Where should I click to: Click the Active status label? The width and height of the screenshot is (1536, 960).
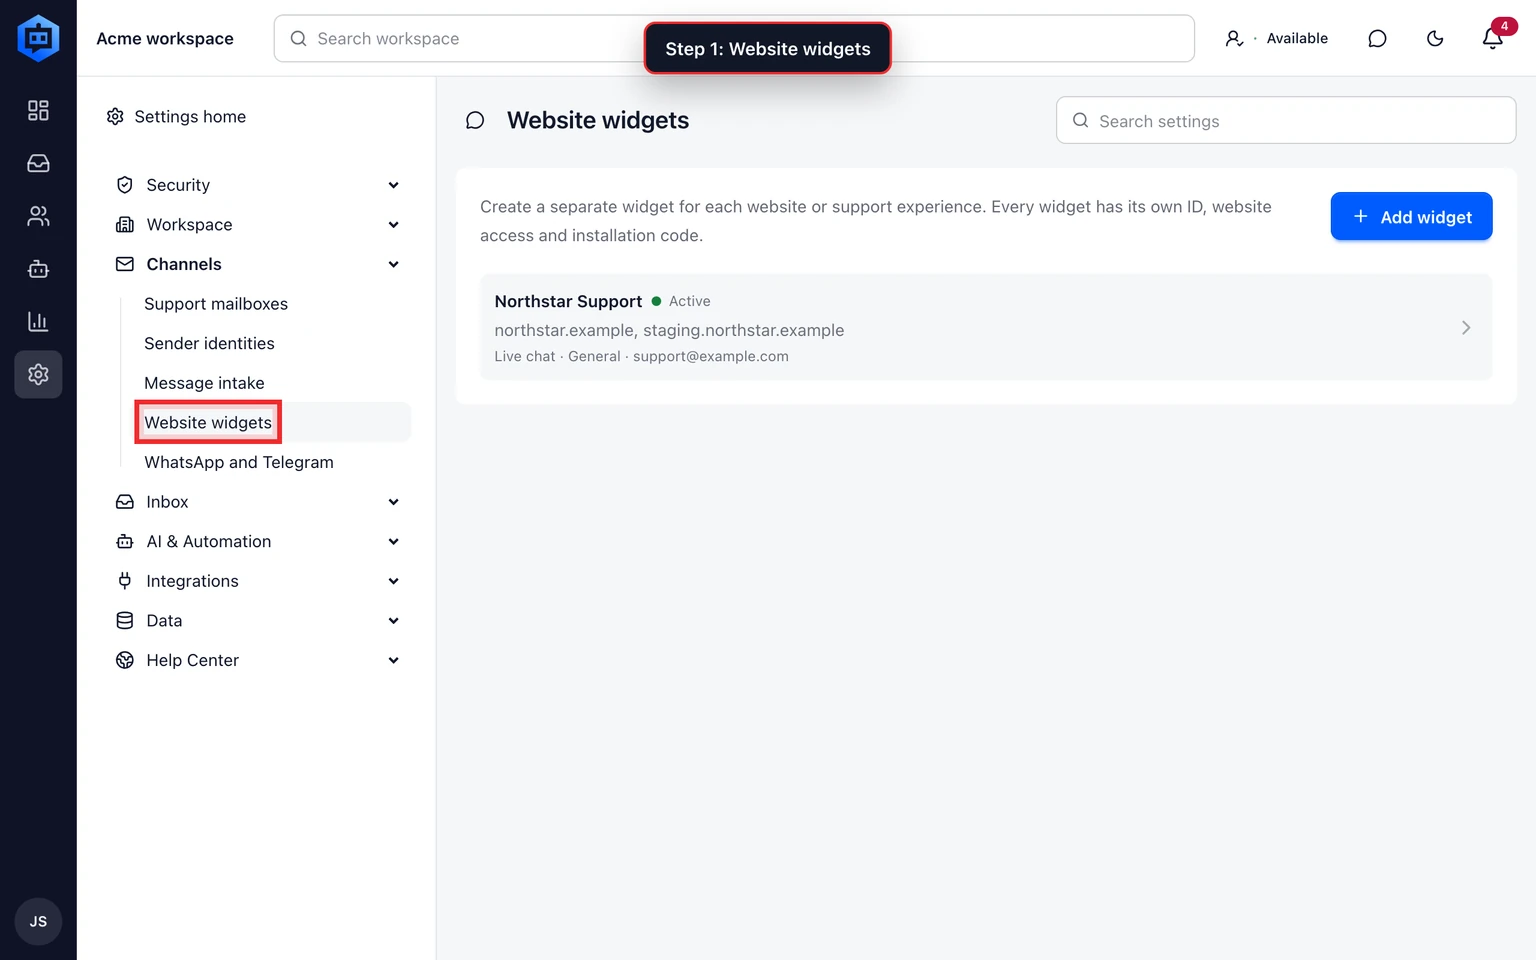coord(690,301)
